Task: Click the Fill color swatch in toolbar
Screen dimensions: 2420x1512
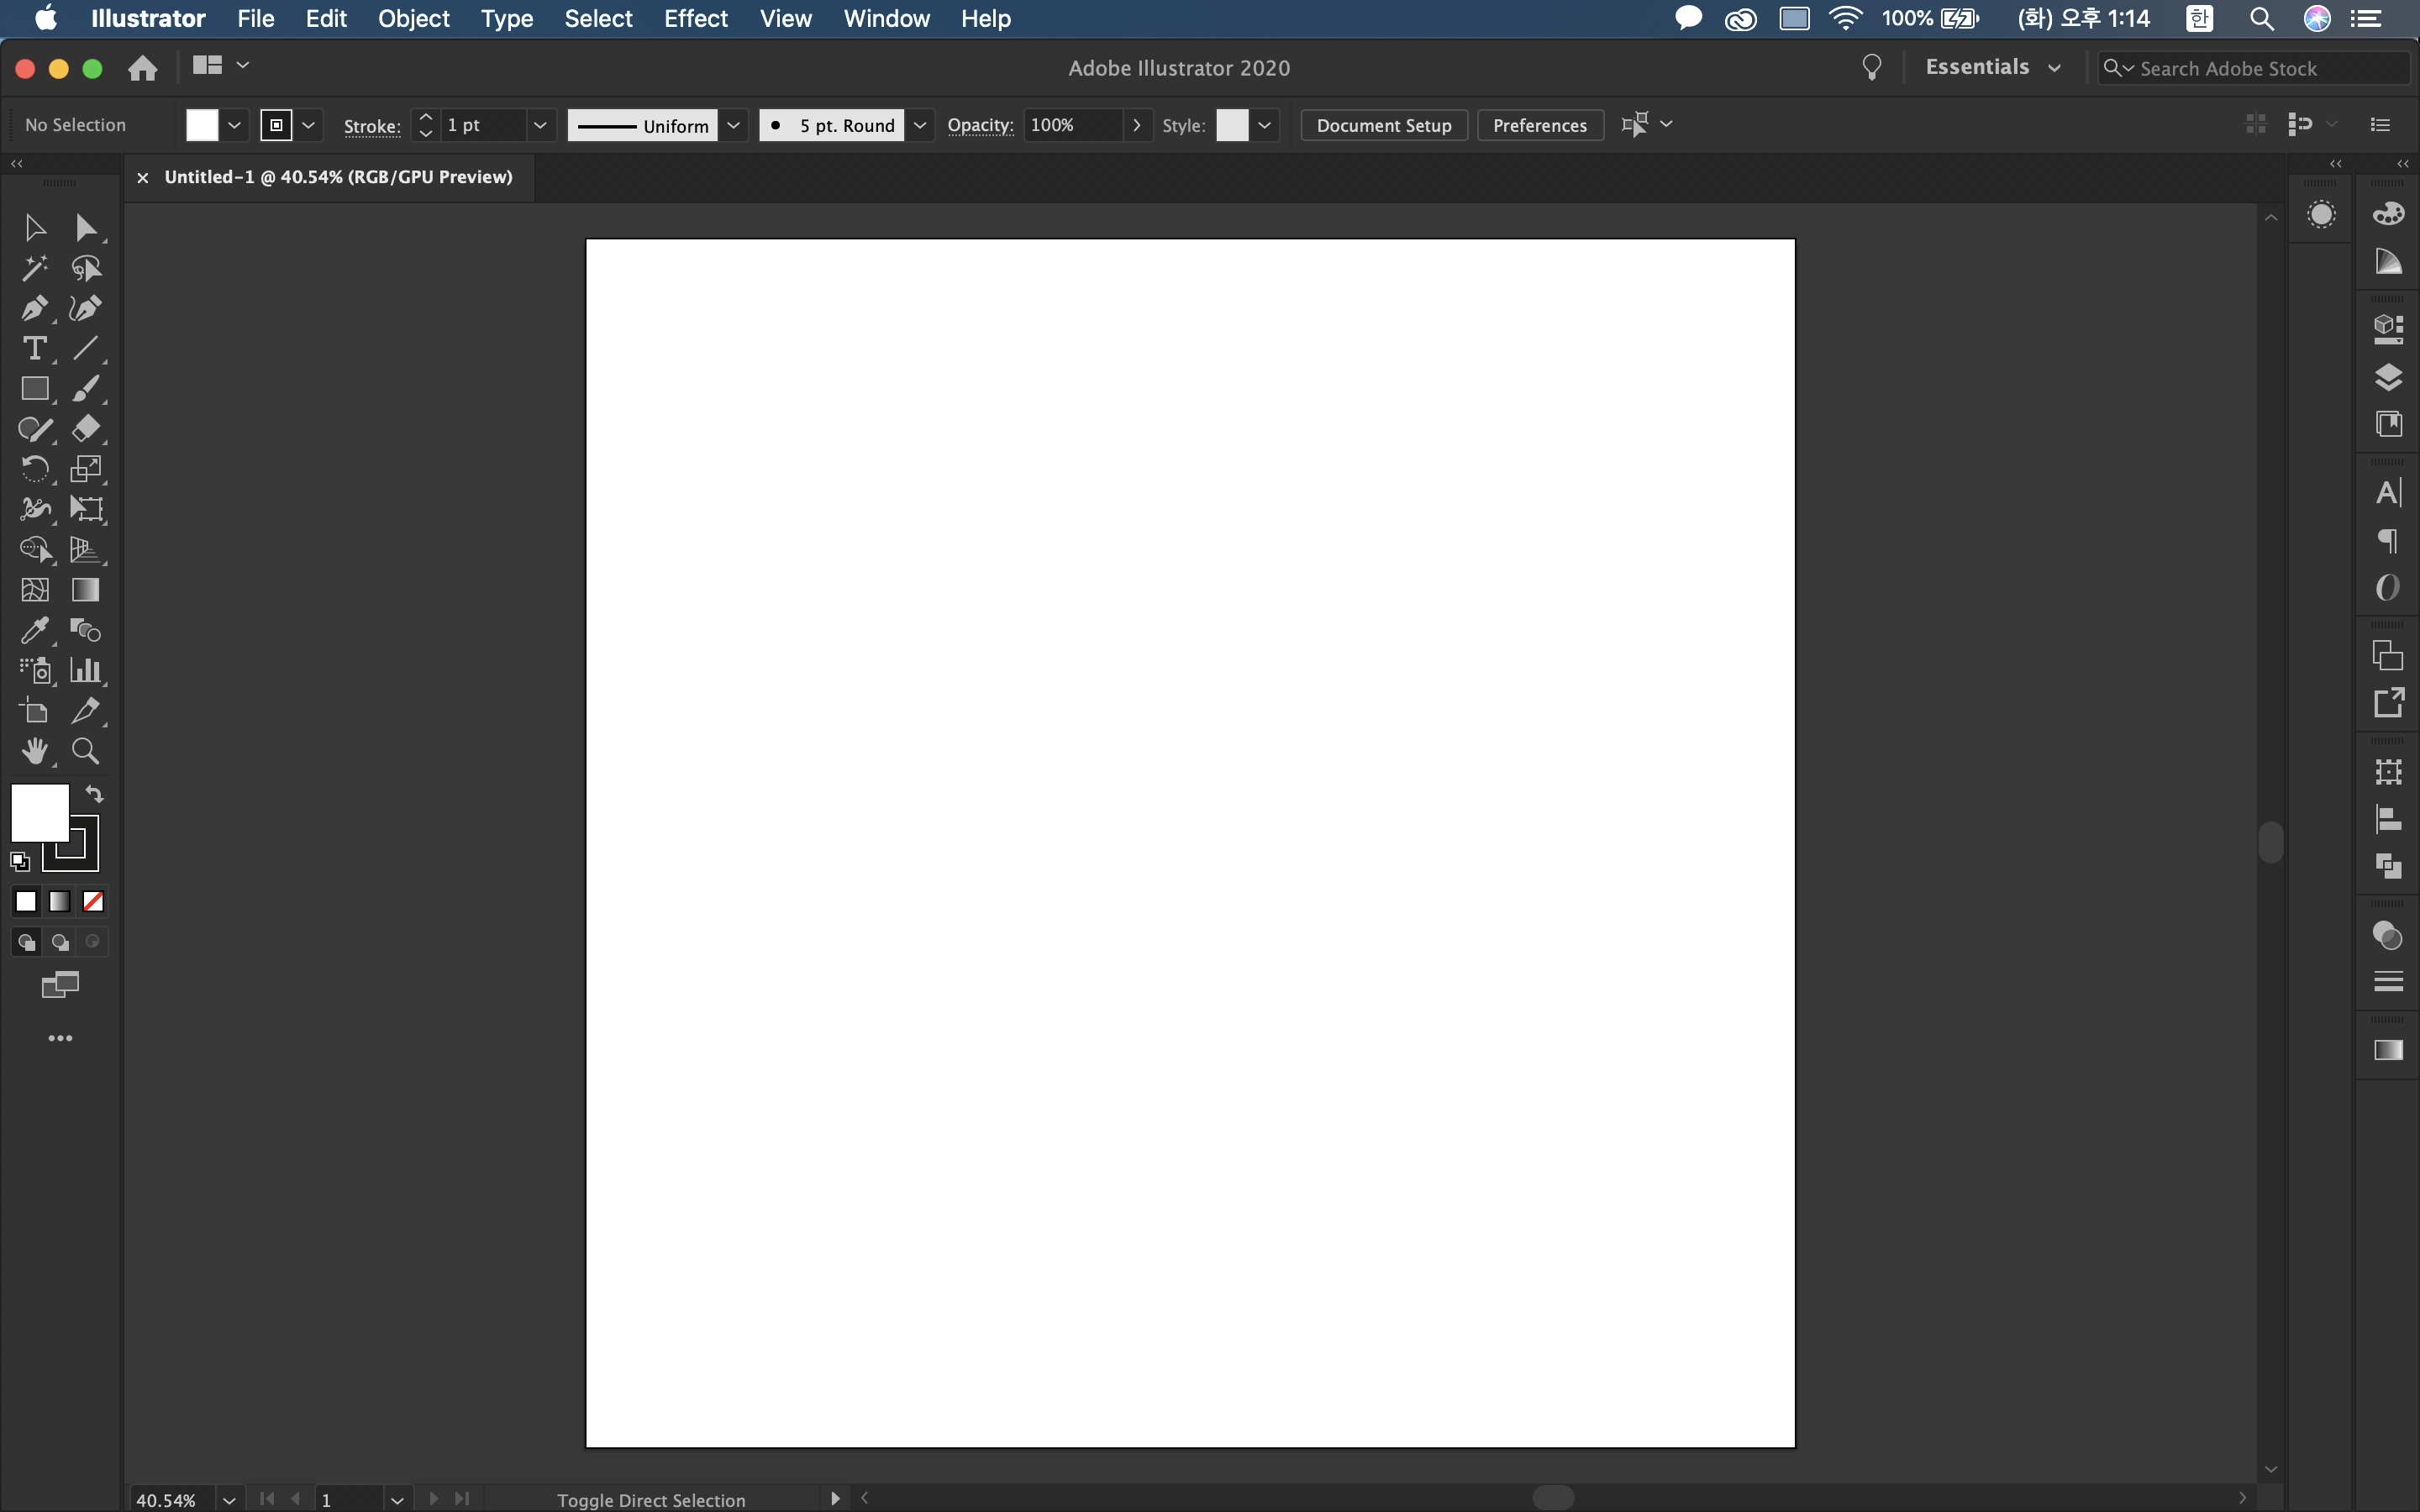Action: [x=38, y=811]
